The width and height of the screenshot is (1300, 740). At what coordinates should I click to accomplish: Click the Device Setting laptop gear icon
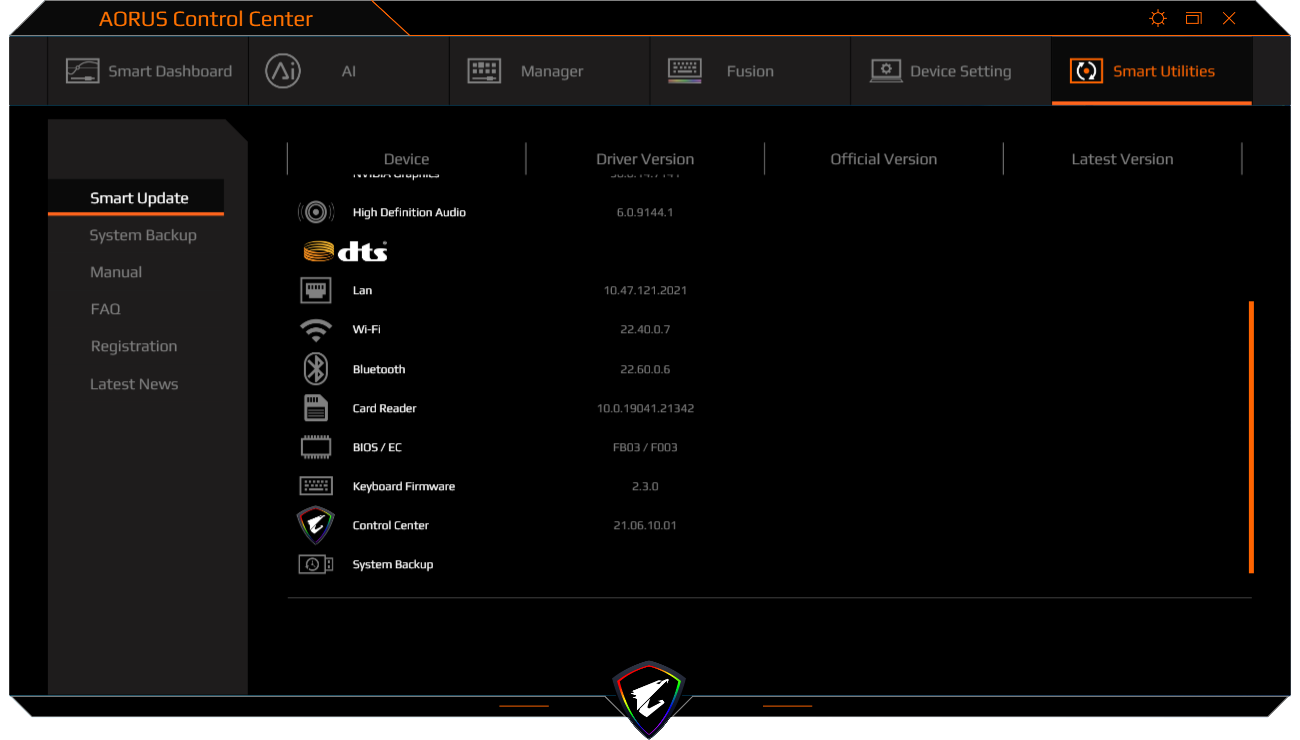tap(886, 71)
